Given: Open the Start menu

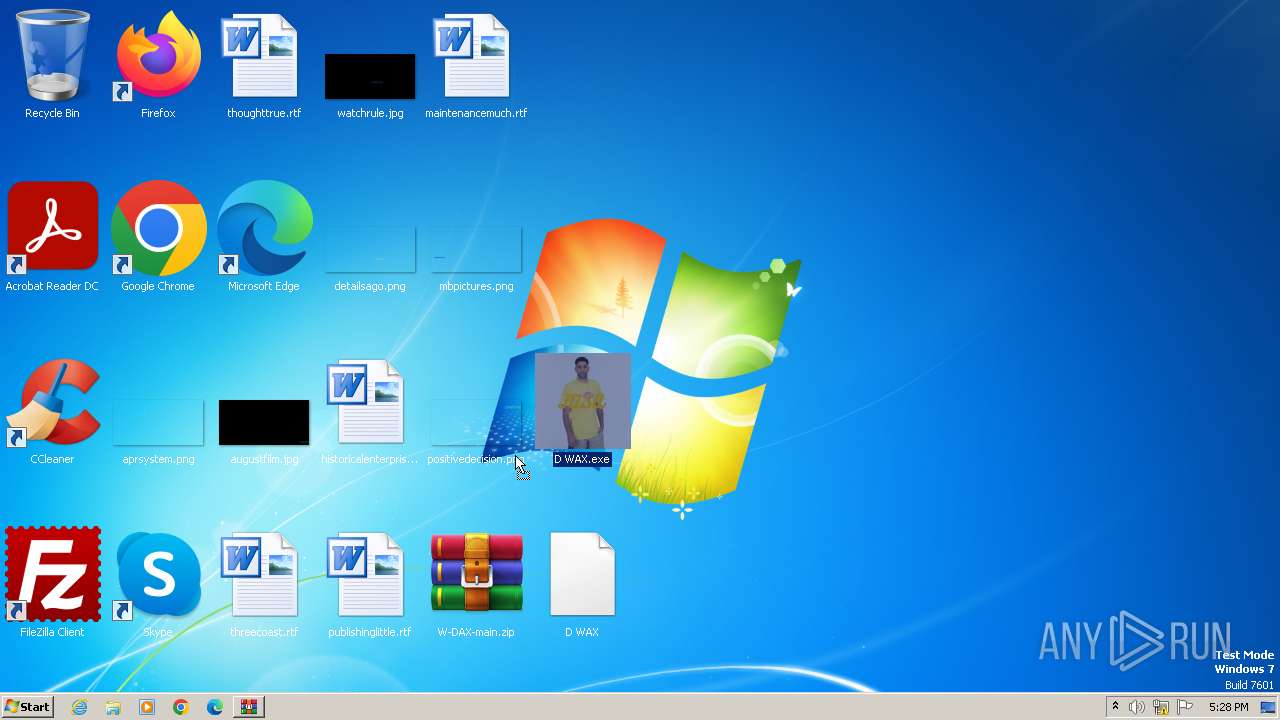Looking at the screenshot, I should 27,706.
